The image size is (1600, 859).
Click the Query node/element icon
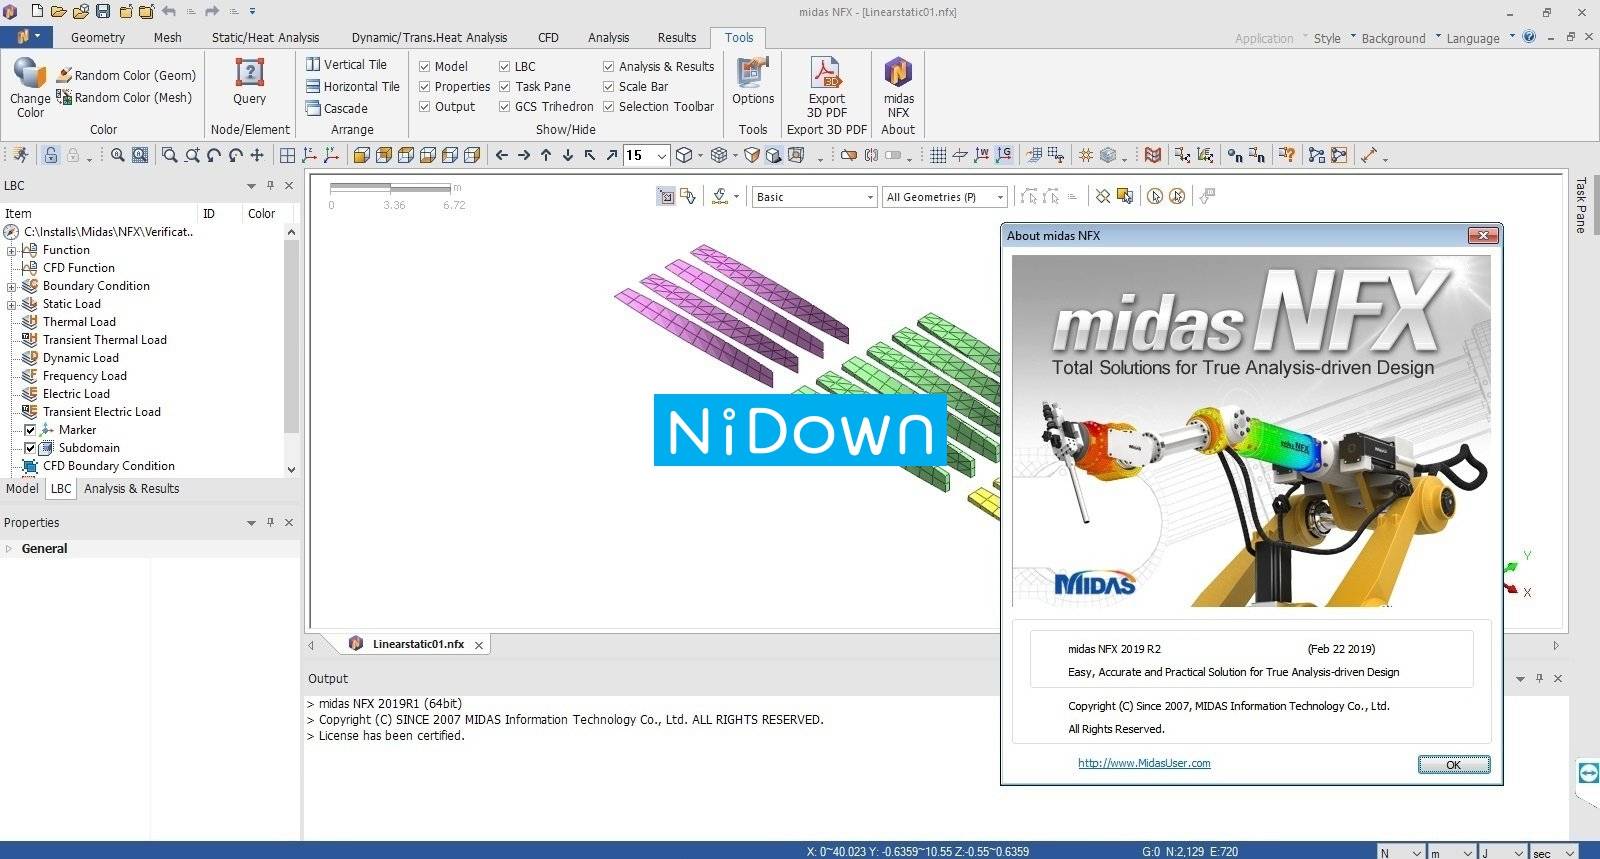click(249, 81)
